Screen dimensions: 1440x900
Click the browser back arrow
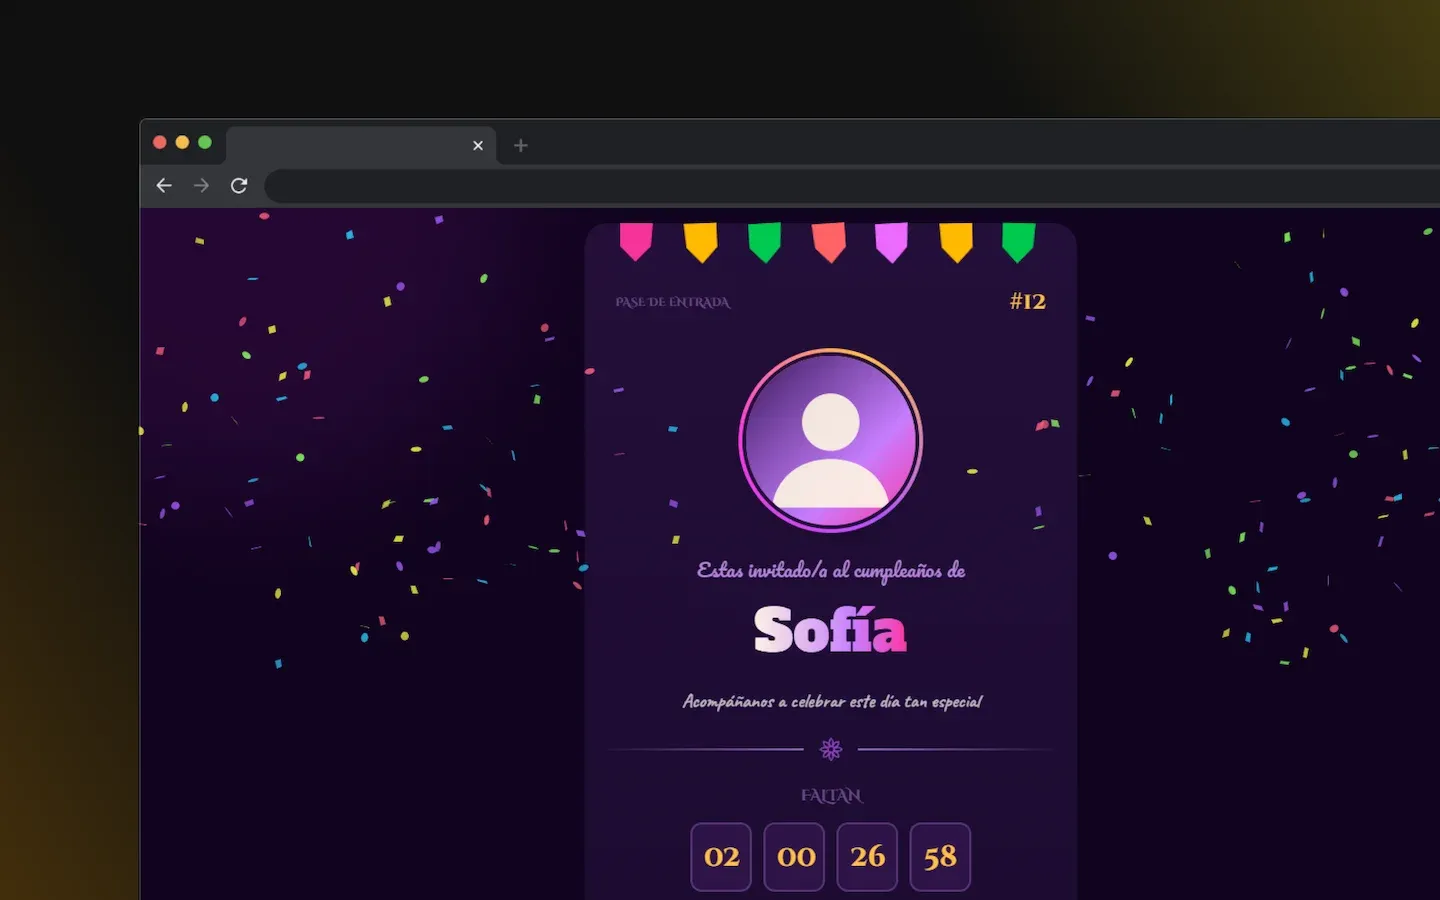click(164, 185)
